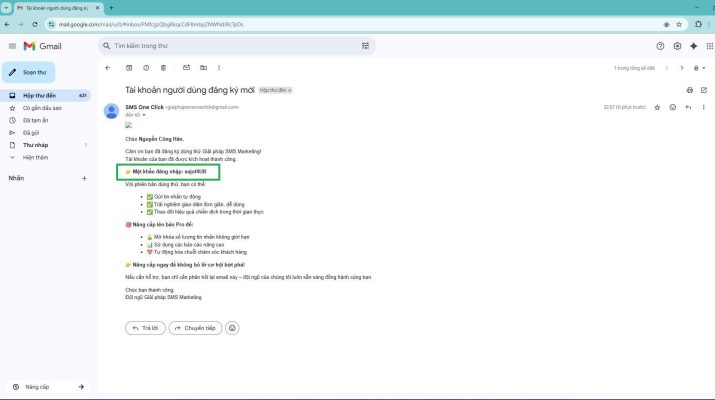Image resolution: width=715 pixels, height=400 pixels.
Task: Open Gmail settings gear
Action: pos(677,45)
